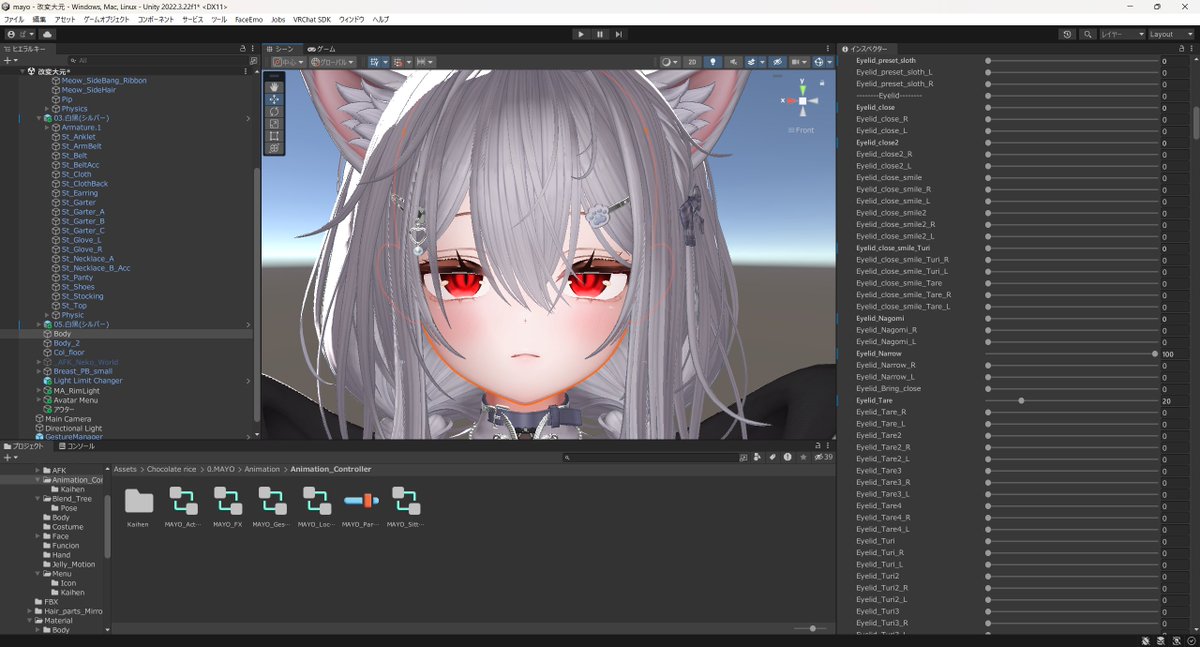Image resolution: width=1200 pixels, height=647 pixels.
Task: Toggle 2D view mode
Action: pyautogui.click(x=691, y=62)
